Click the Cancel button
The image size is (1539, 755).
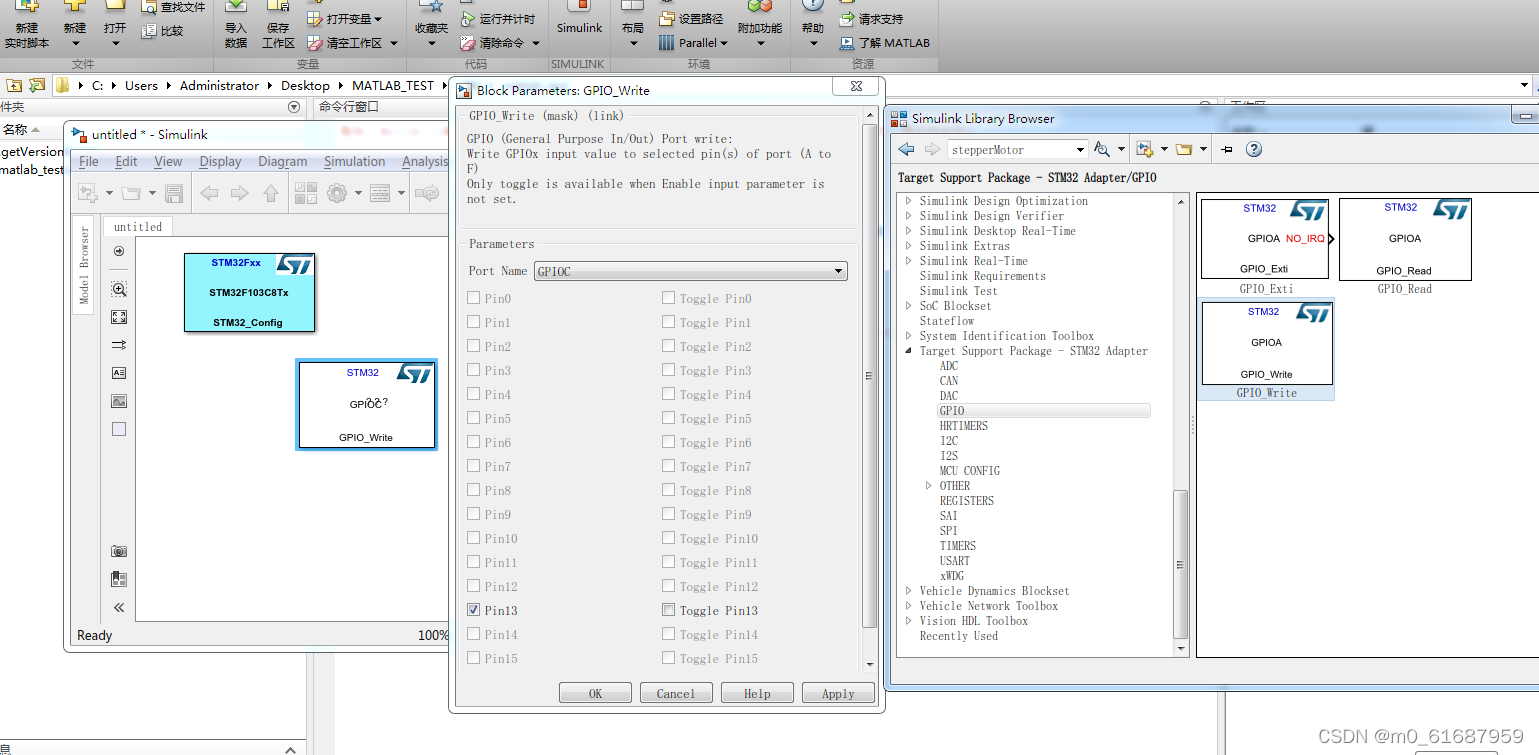pos(676,693)
